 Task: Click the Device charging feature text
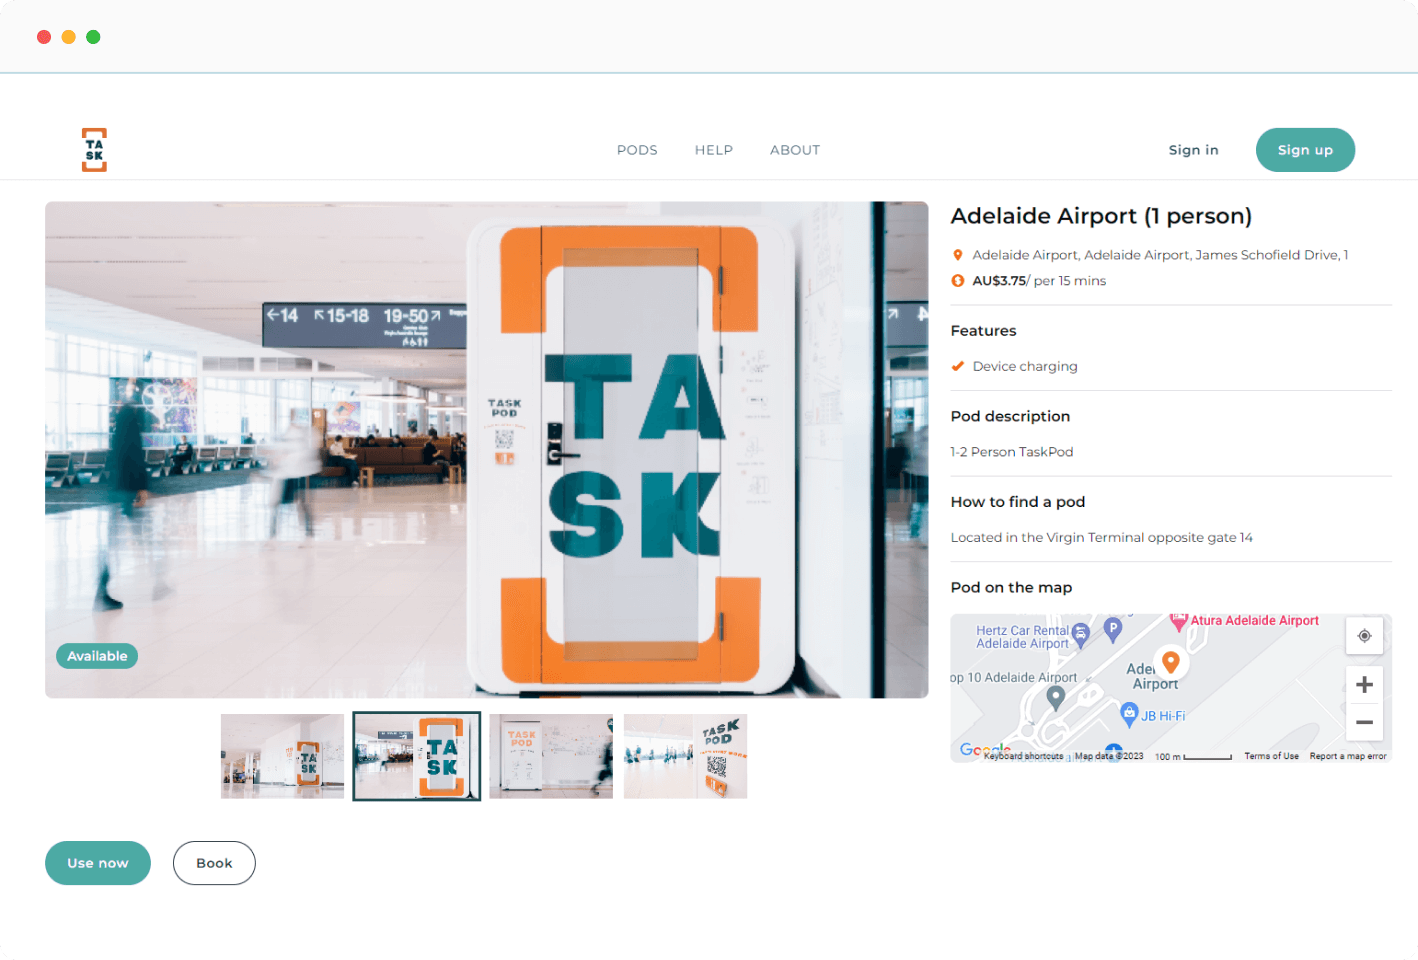[1025, 366]
